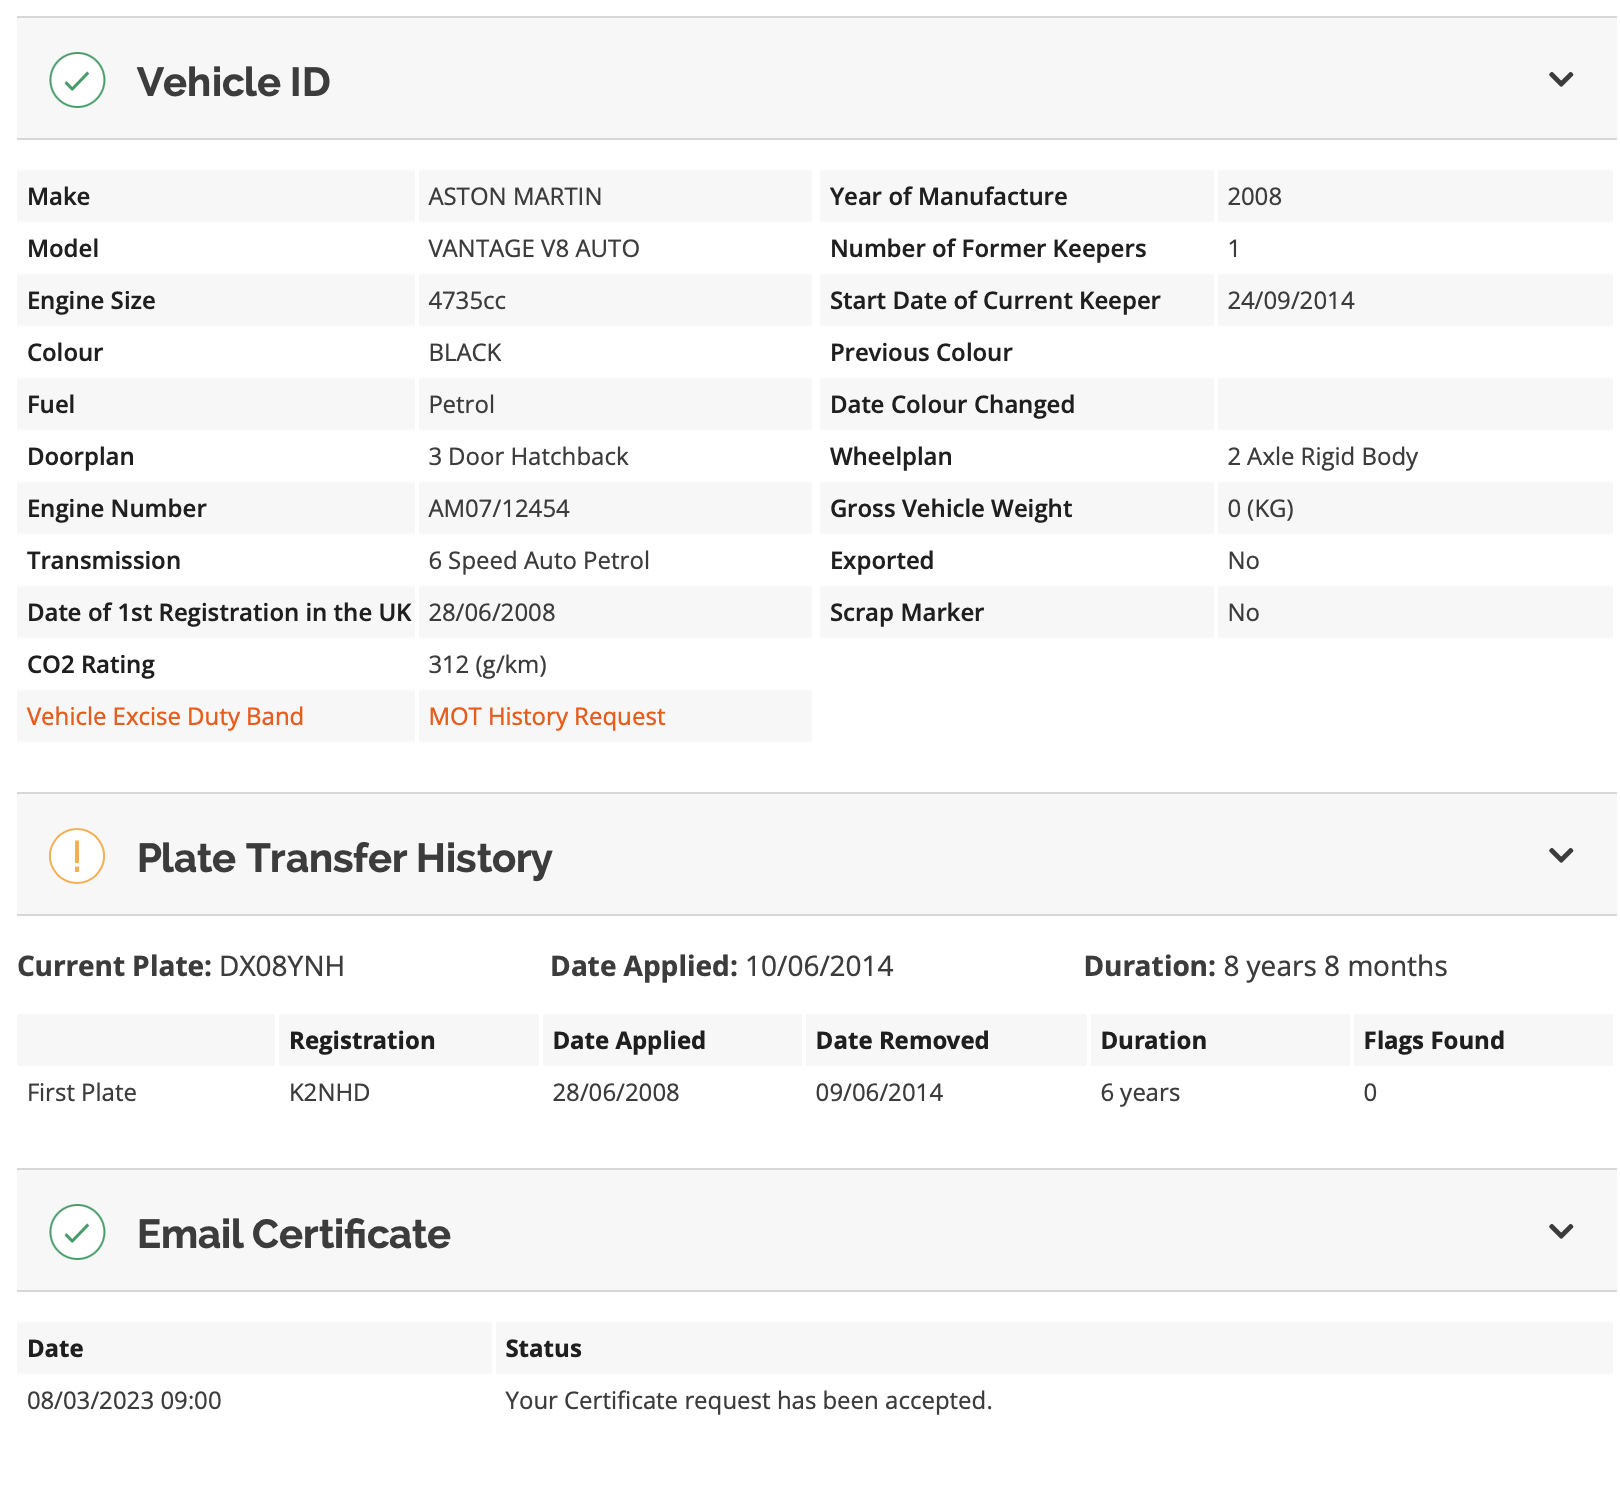
Task: Collapse the Email Certificate section chevron
Action: click(1561, 1231)
